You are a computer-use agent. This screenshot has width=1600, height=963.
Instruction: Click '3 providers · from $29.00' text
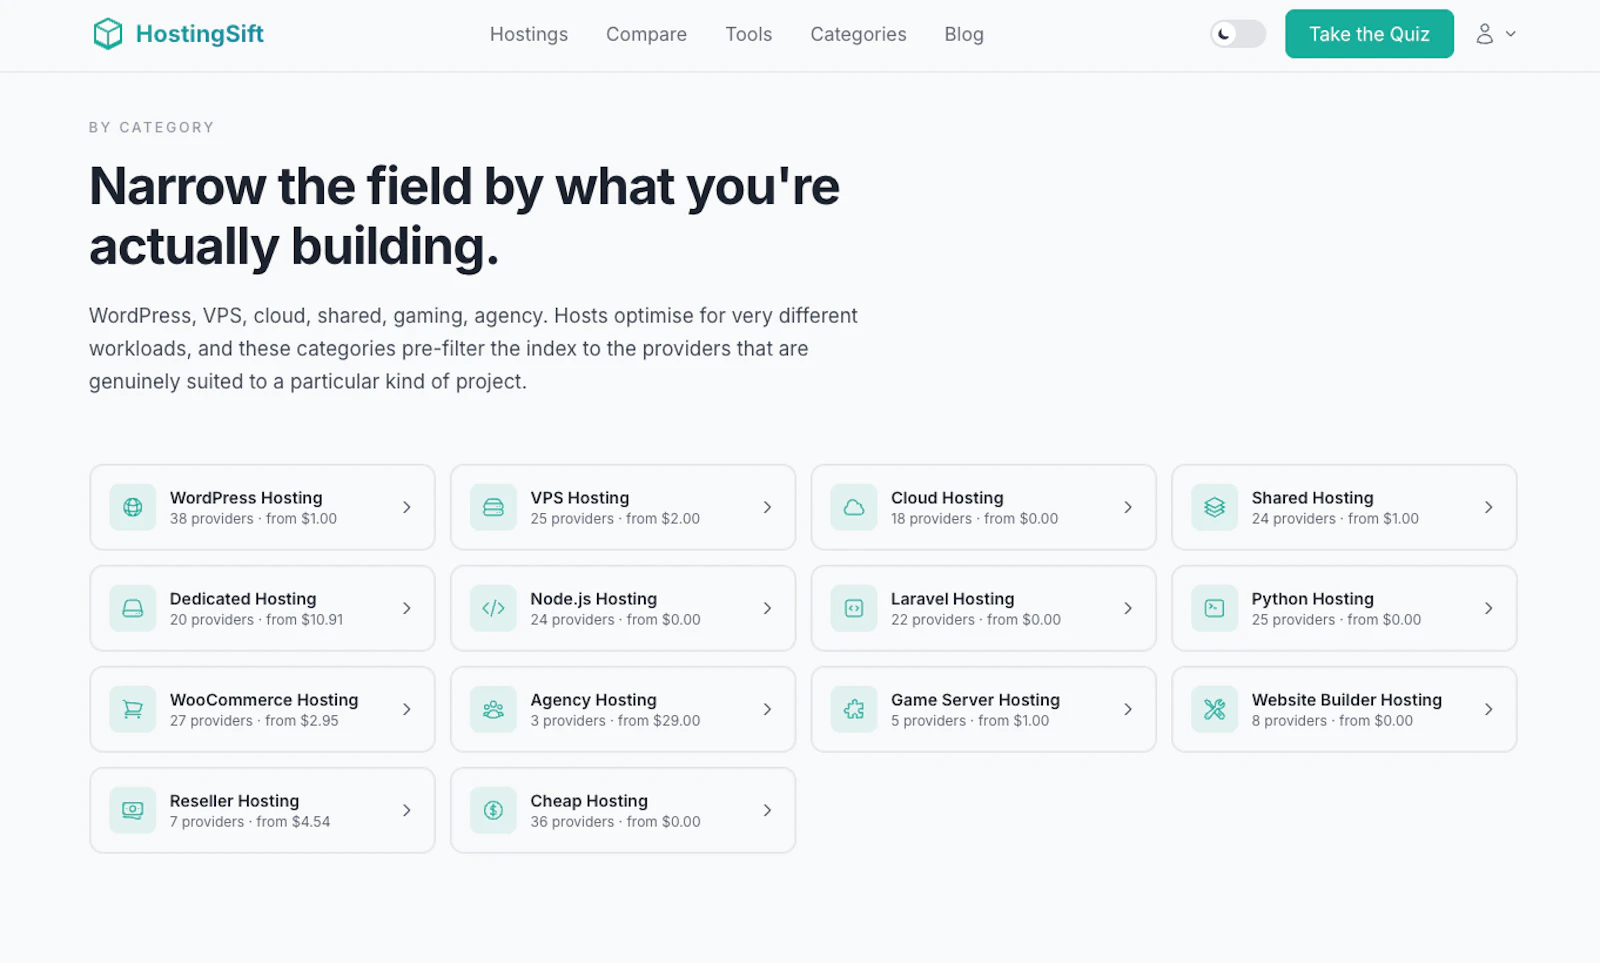615,720
